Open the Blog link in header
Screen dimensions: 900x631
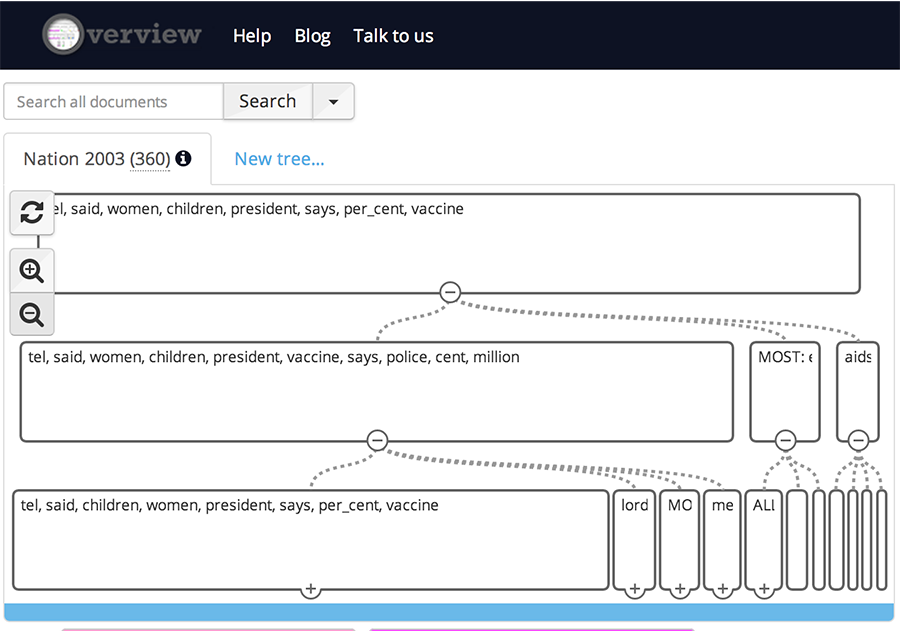tap(312, 36)
